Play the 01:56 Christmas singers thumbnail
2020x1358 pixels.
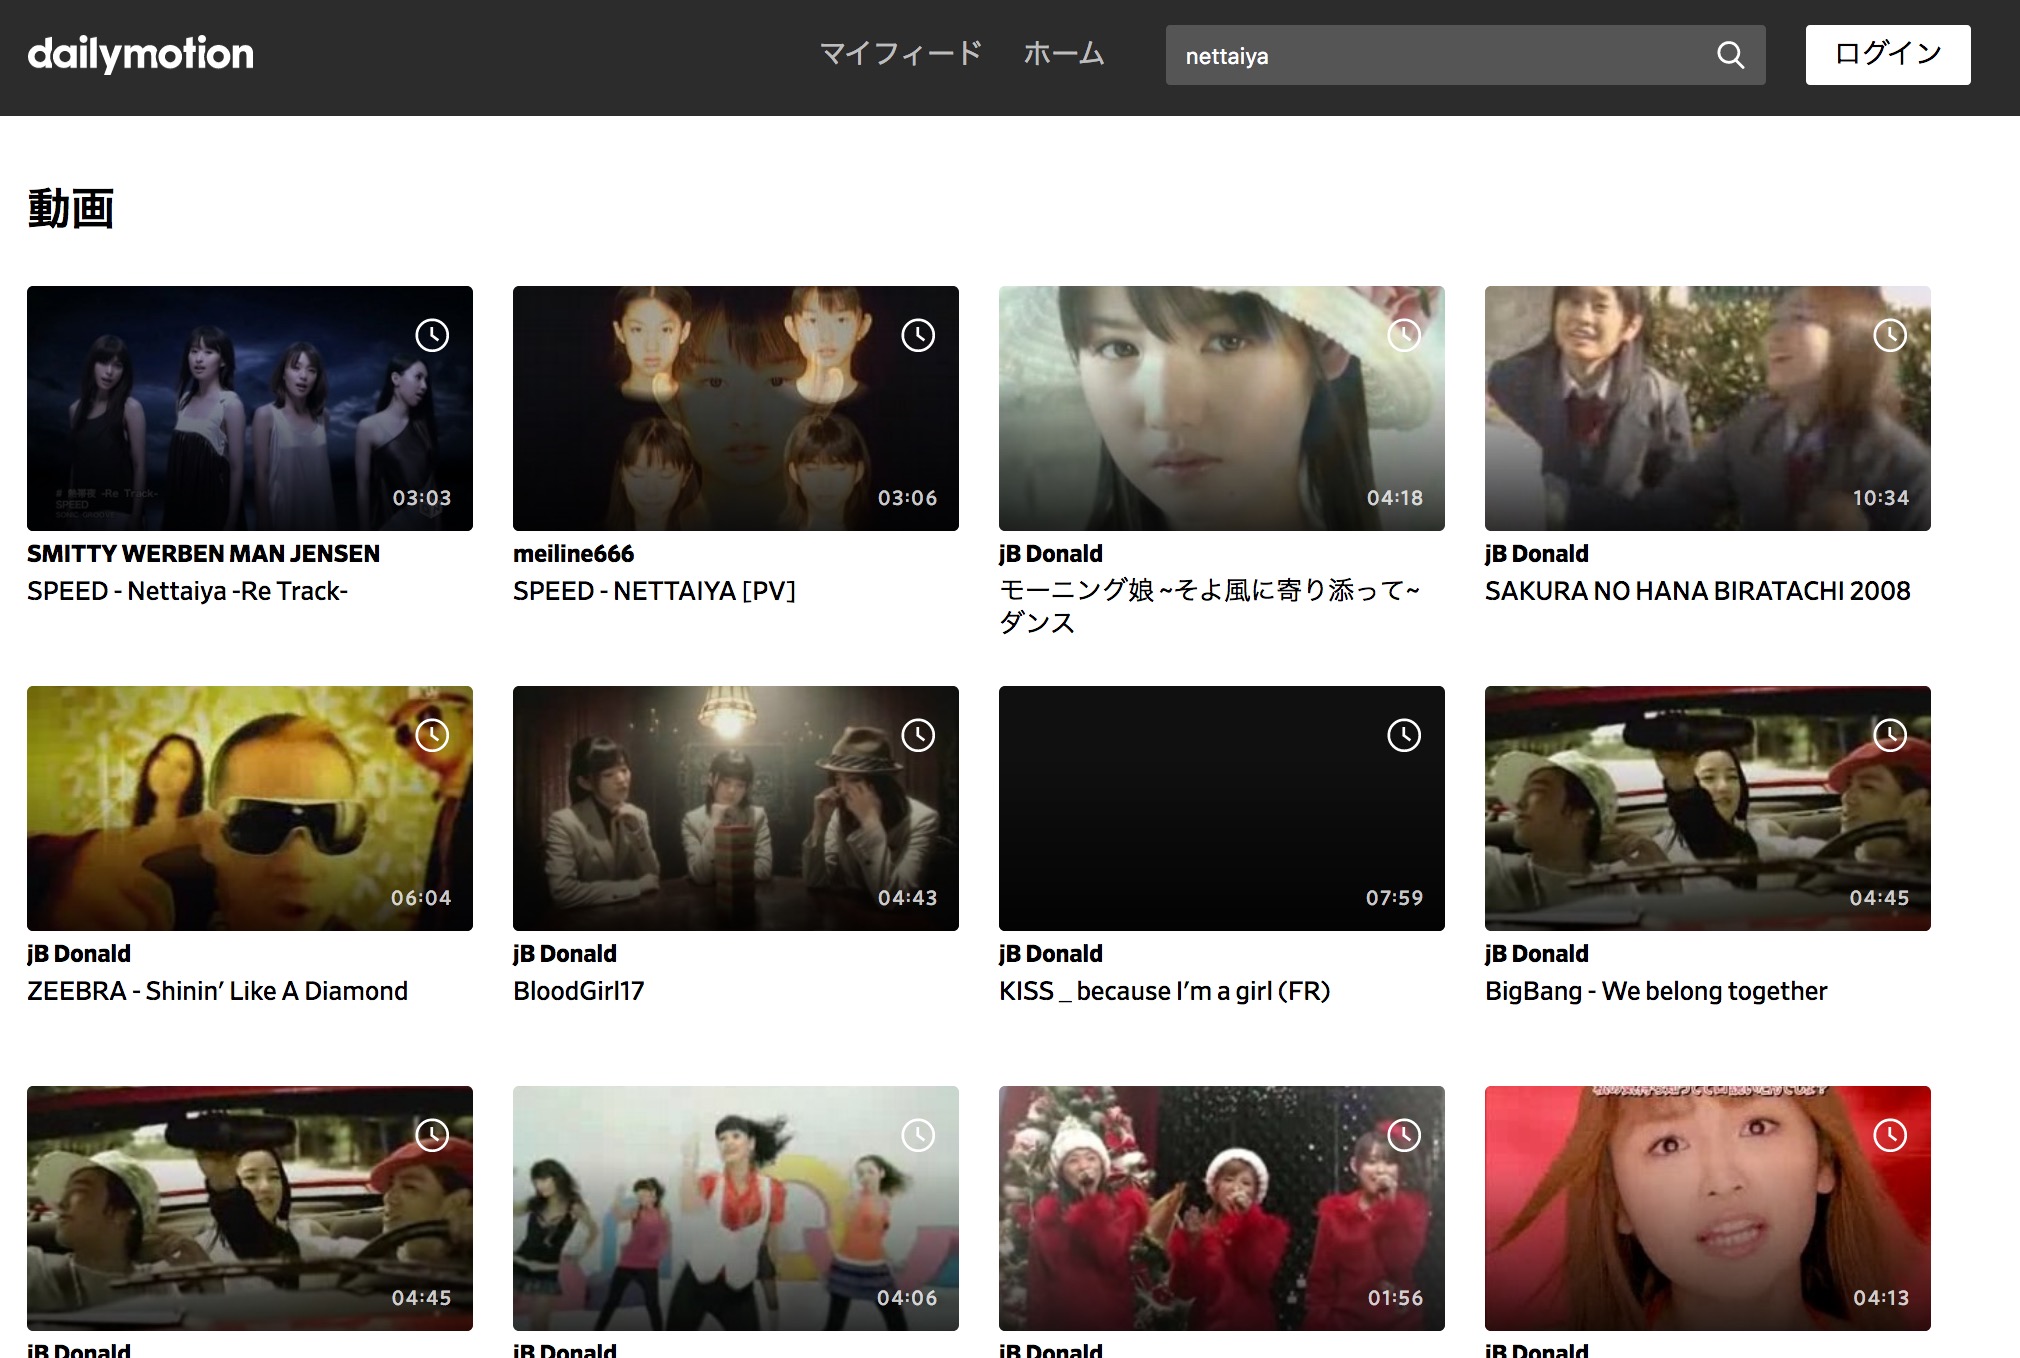(1222, 1208)
